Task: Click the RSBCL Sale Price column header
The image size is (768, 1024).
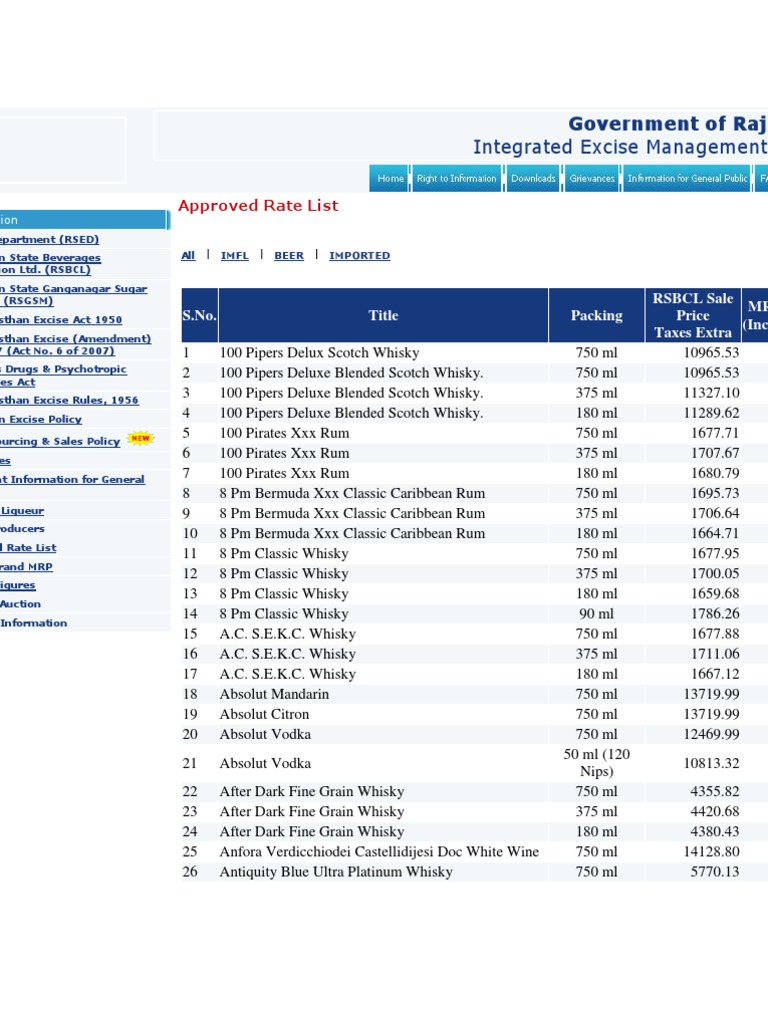Action: click(x=692, y=316)
